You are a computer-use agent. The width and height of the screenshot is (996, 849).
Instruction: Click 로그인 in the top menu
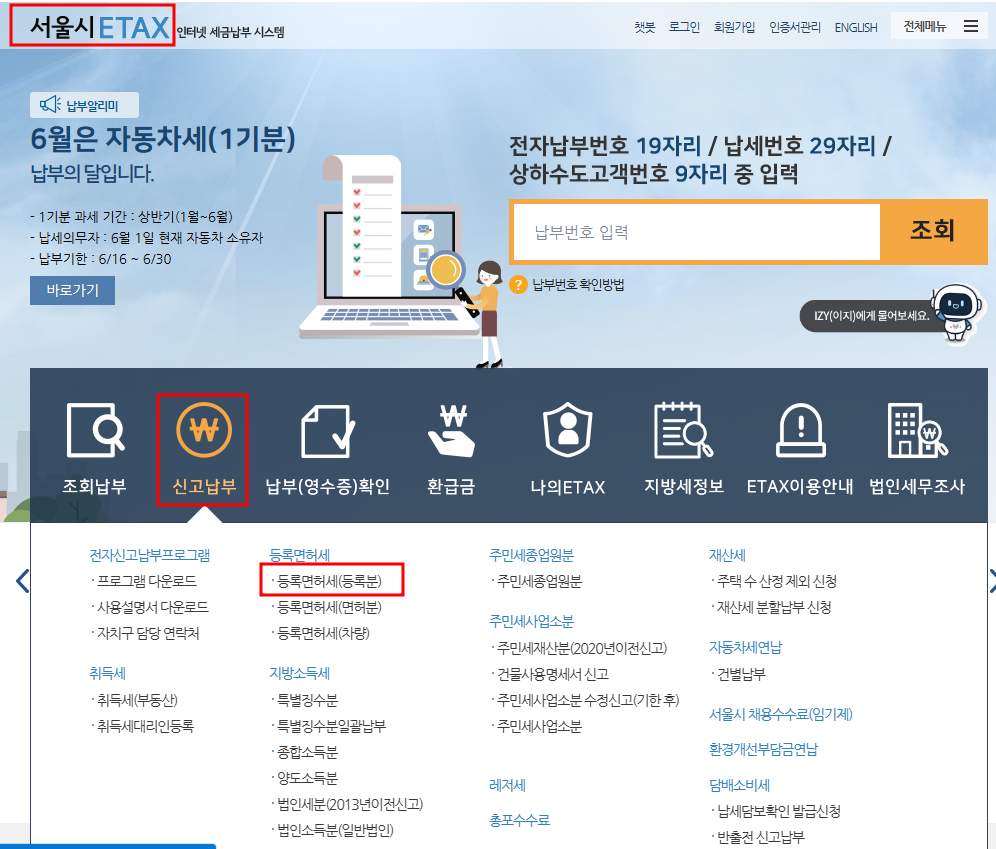[x=684, y=27]
